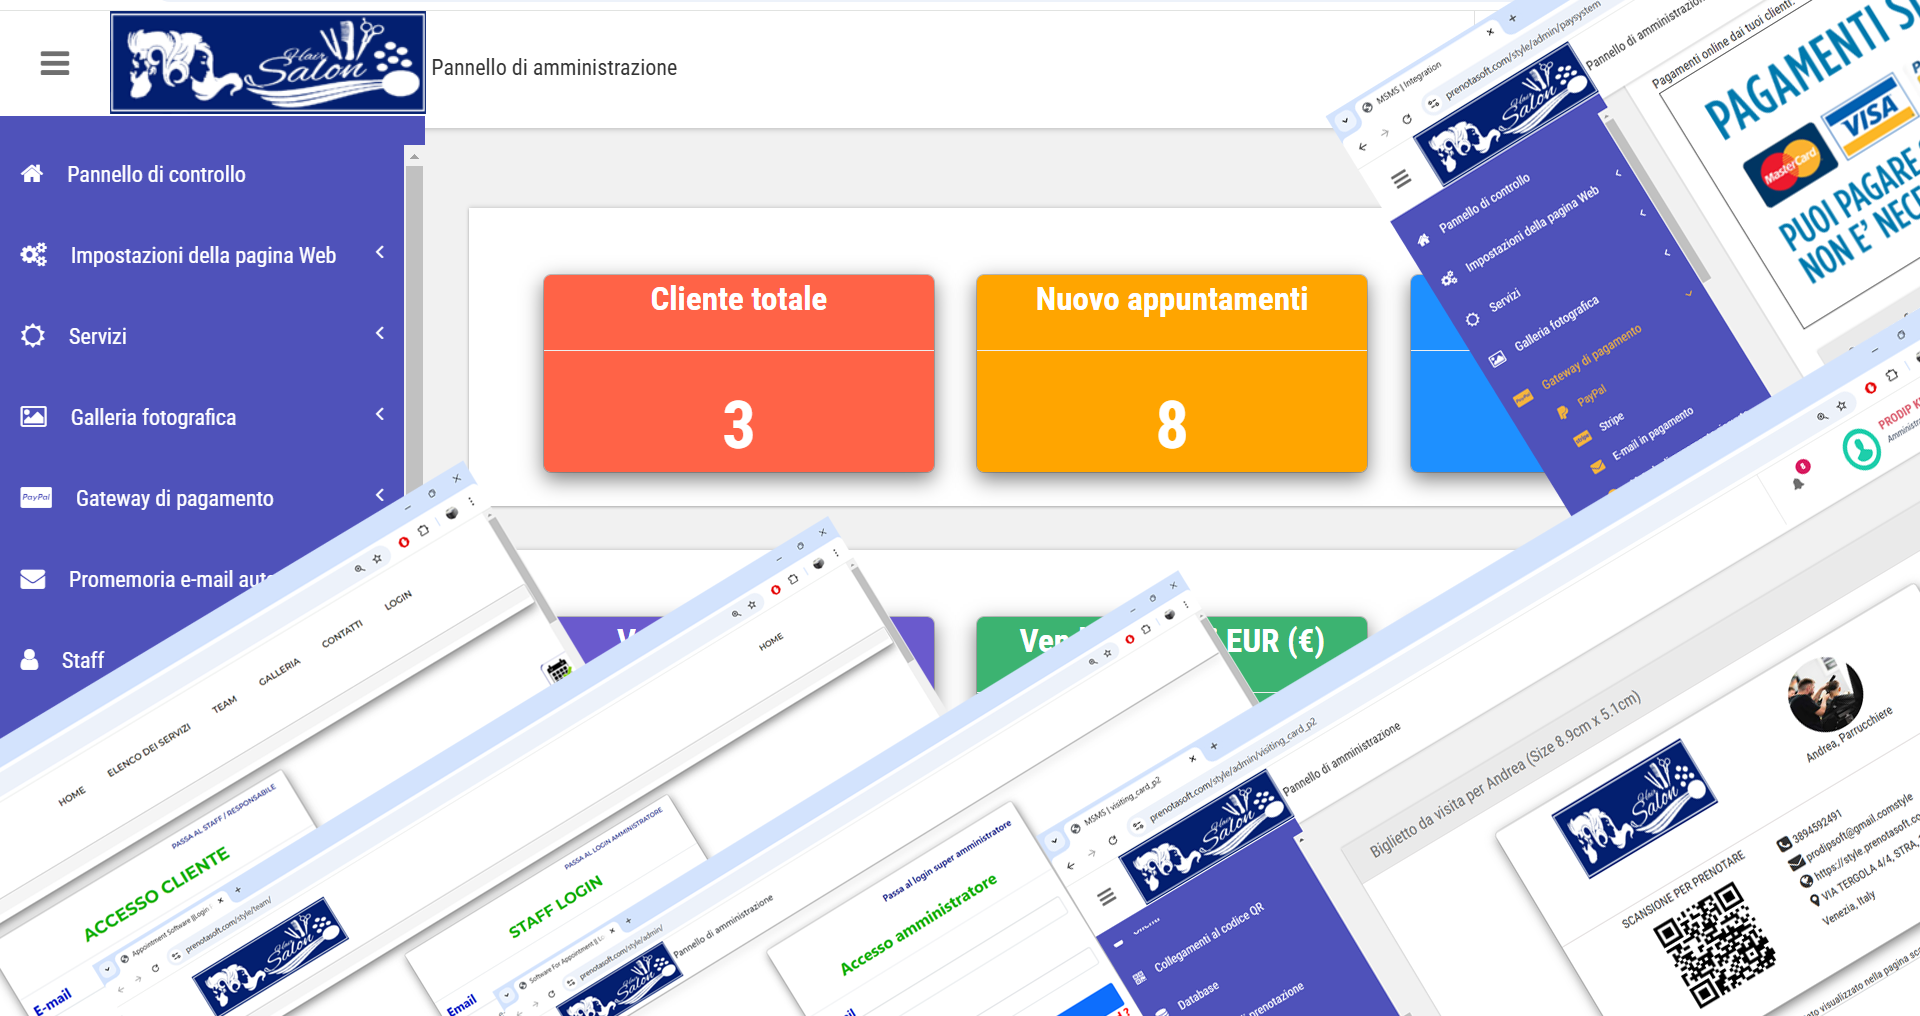Click the main sidebar vertical scrollbar thumb

[x=414, y=330]
